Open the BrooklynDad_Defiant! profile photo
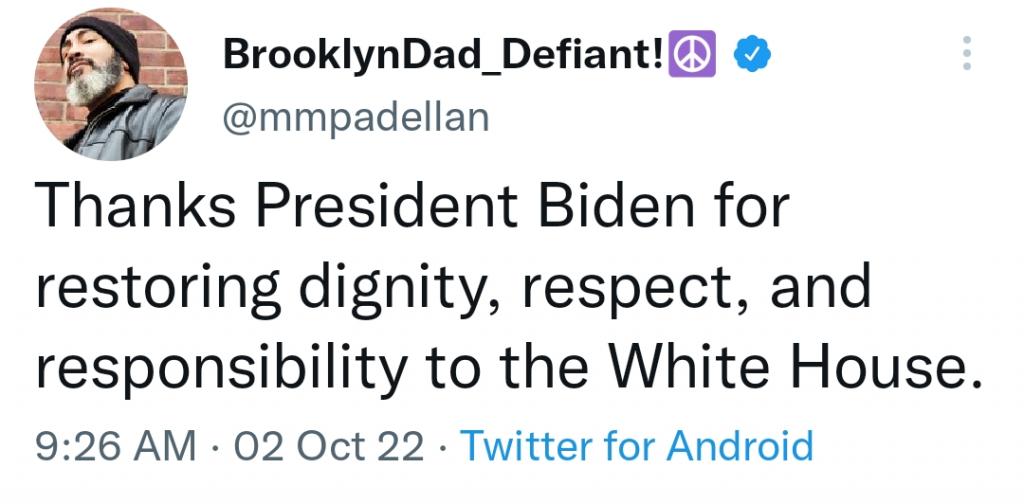Screen dimensions: 1024x504 [x=111, y=87]
